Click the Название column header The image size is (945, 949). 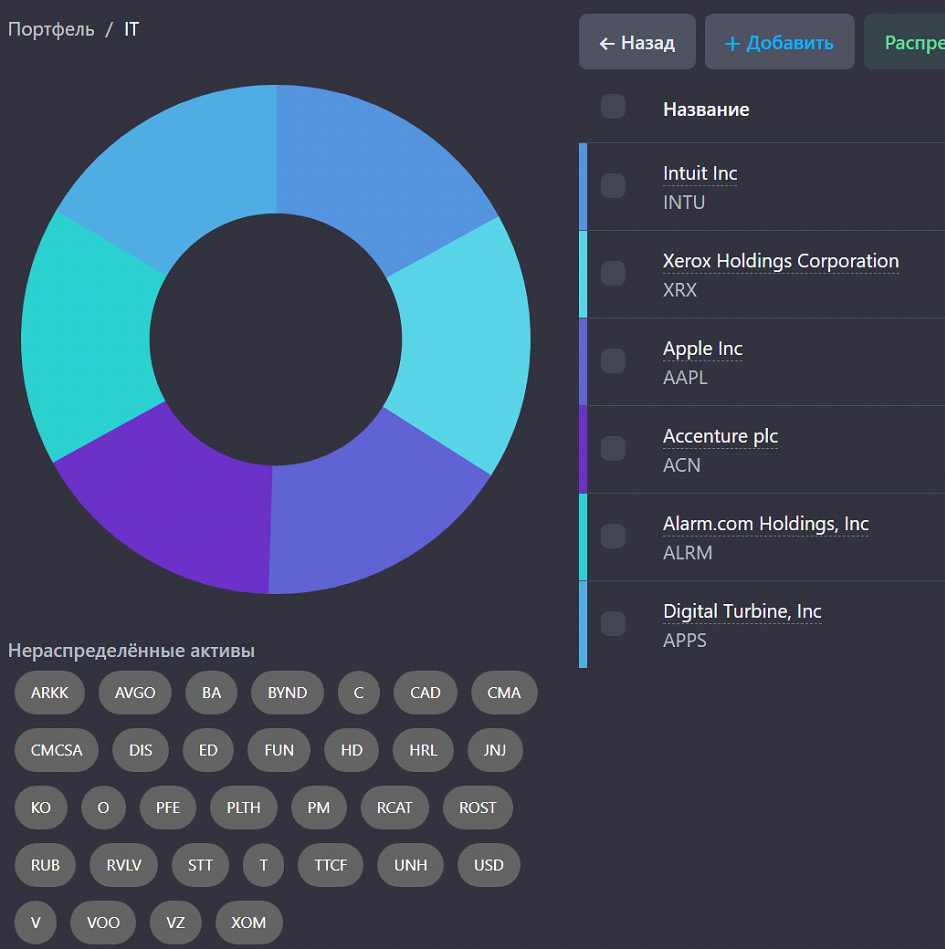pos(706,109)
